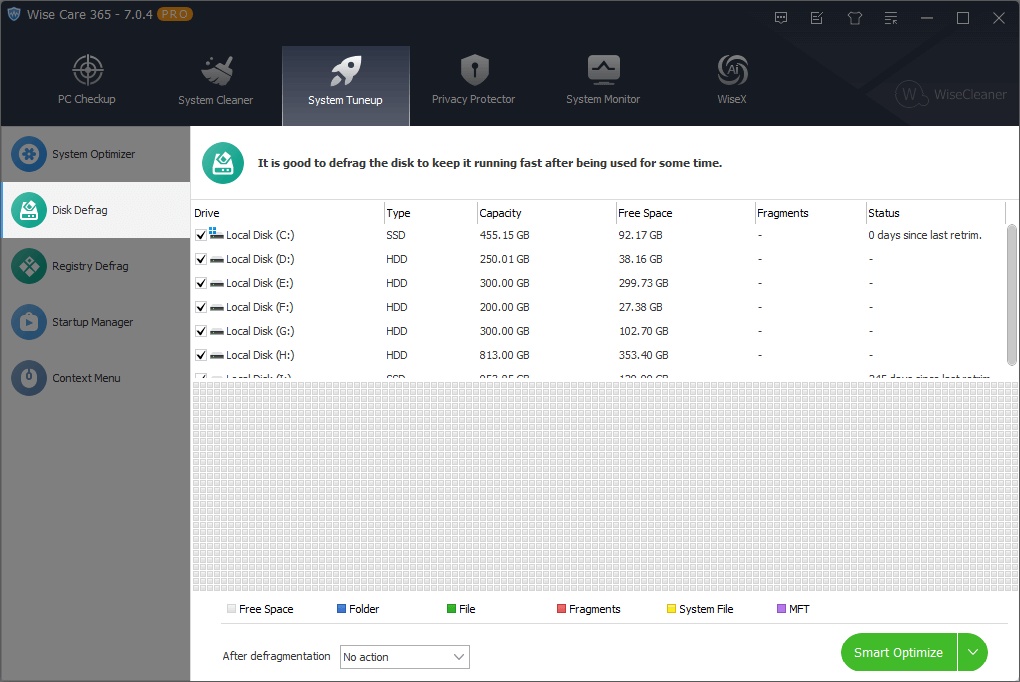The height and width of the screenshot is (682, 1020).
Task: Open the After defragmentation dropdown
Action: pos(405,657)
